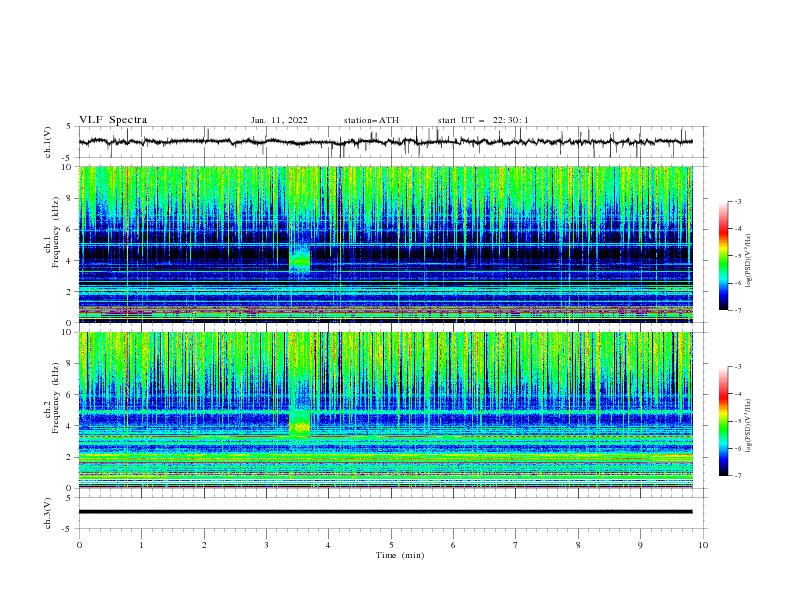This screenshot has height=612, width=792.
Task: Click the "-7" label on ch.2 colorbar
Action: [737, 475]
